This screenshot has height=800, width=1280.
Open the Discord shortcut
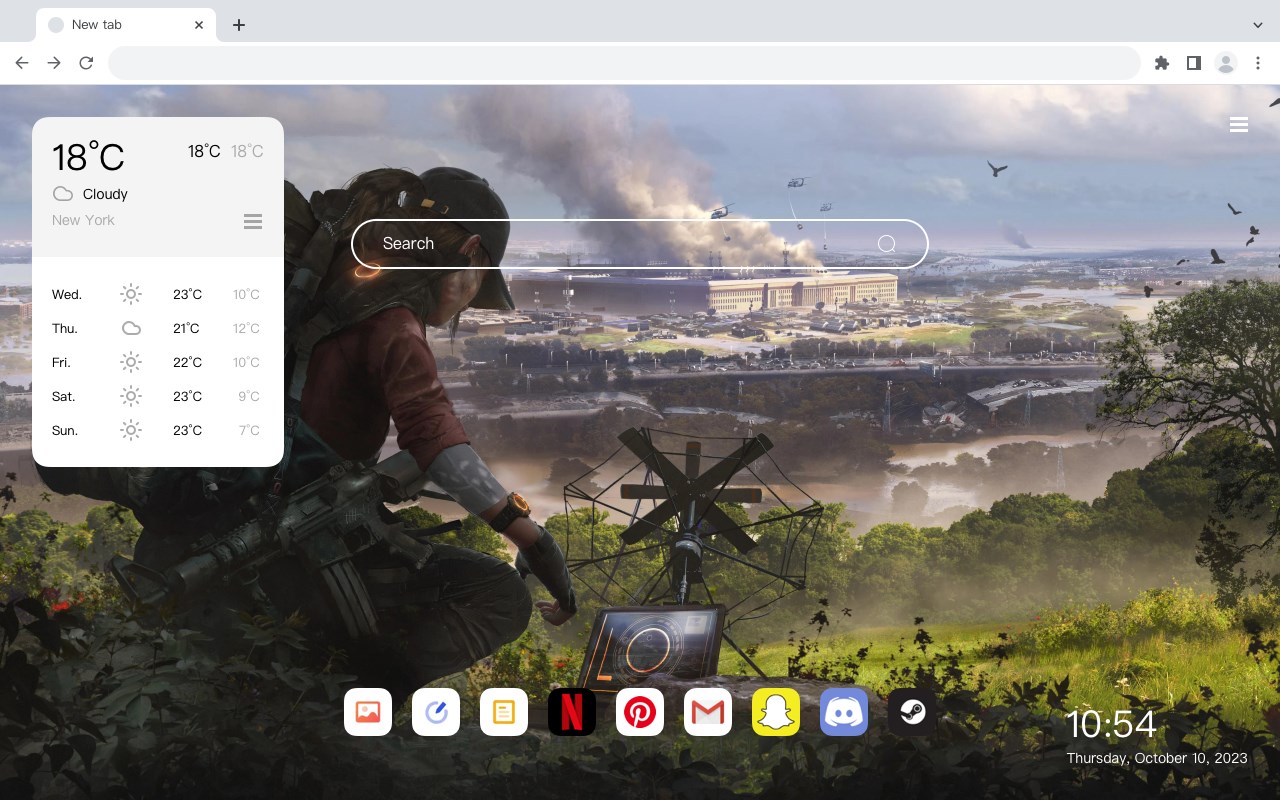(844, 712)
